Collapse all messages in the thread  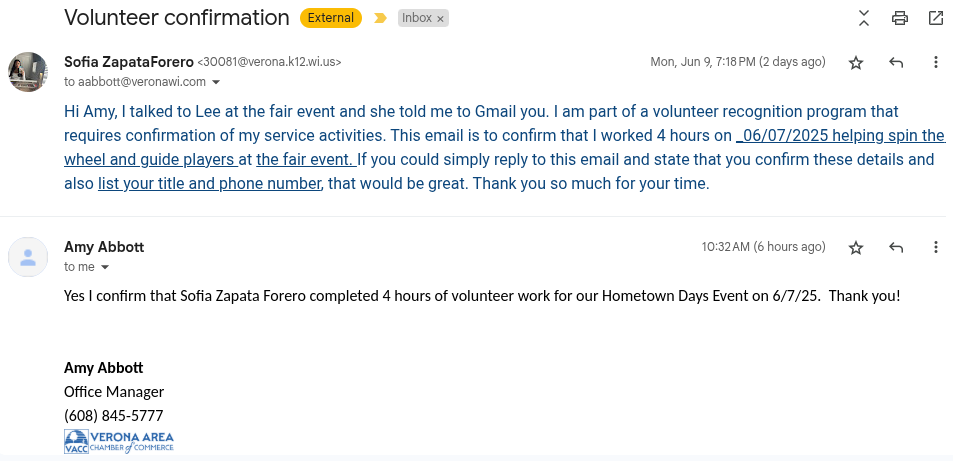click(864, 18)
